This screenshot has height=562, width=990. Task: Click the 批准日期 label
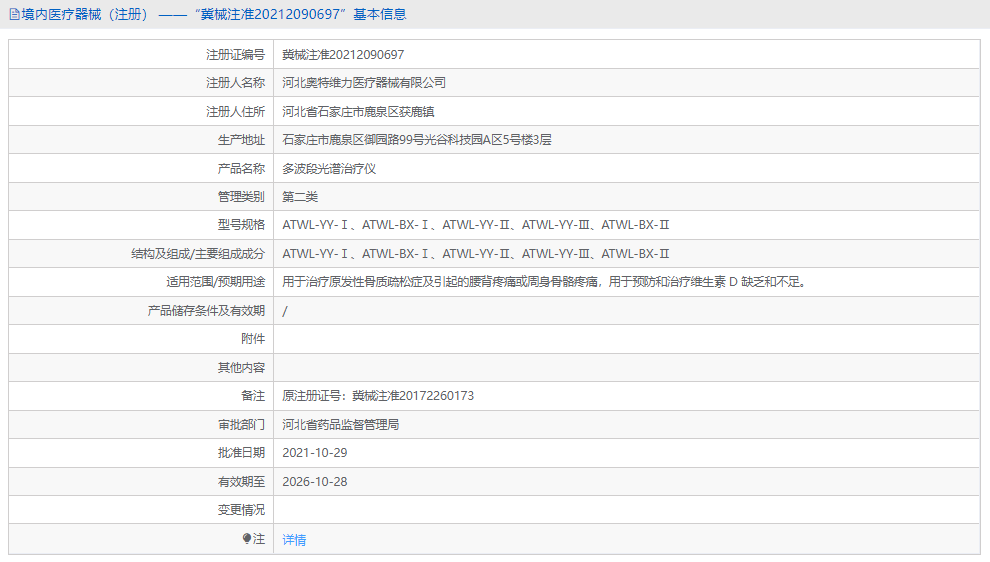coord(241,453)
